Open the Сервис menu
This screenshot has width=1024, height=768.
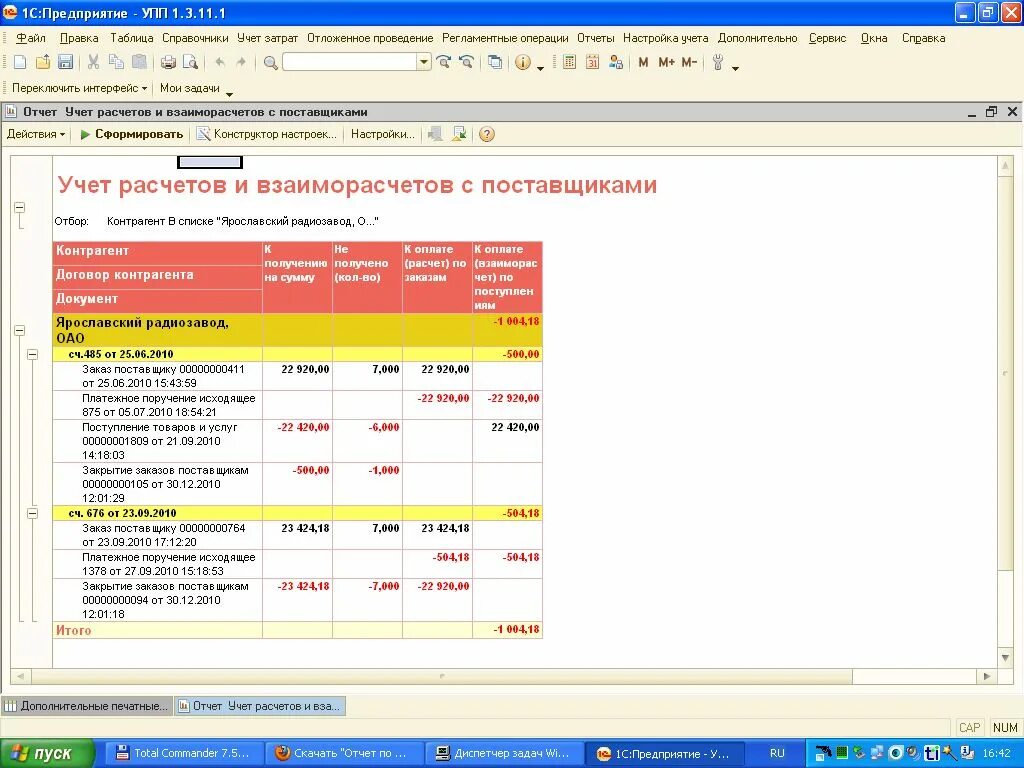tap(827, 38)
